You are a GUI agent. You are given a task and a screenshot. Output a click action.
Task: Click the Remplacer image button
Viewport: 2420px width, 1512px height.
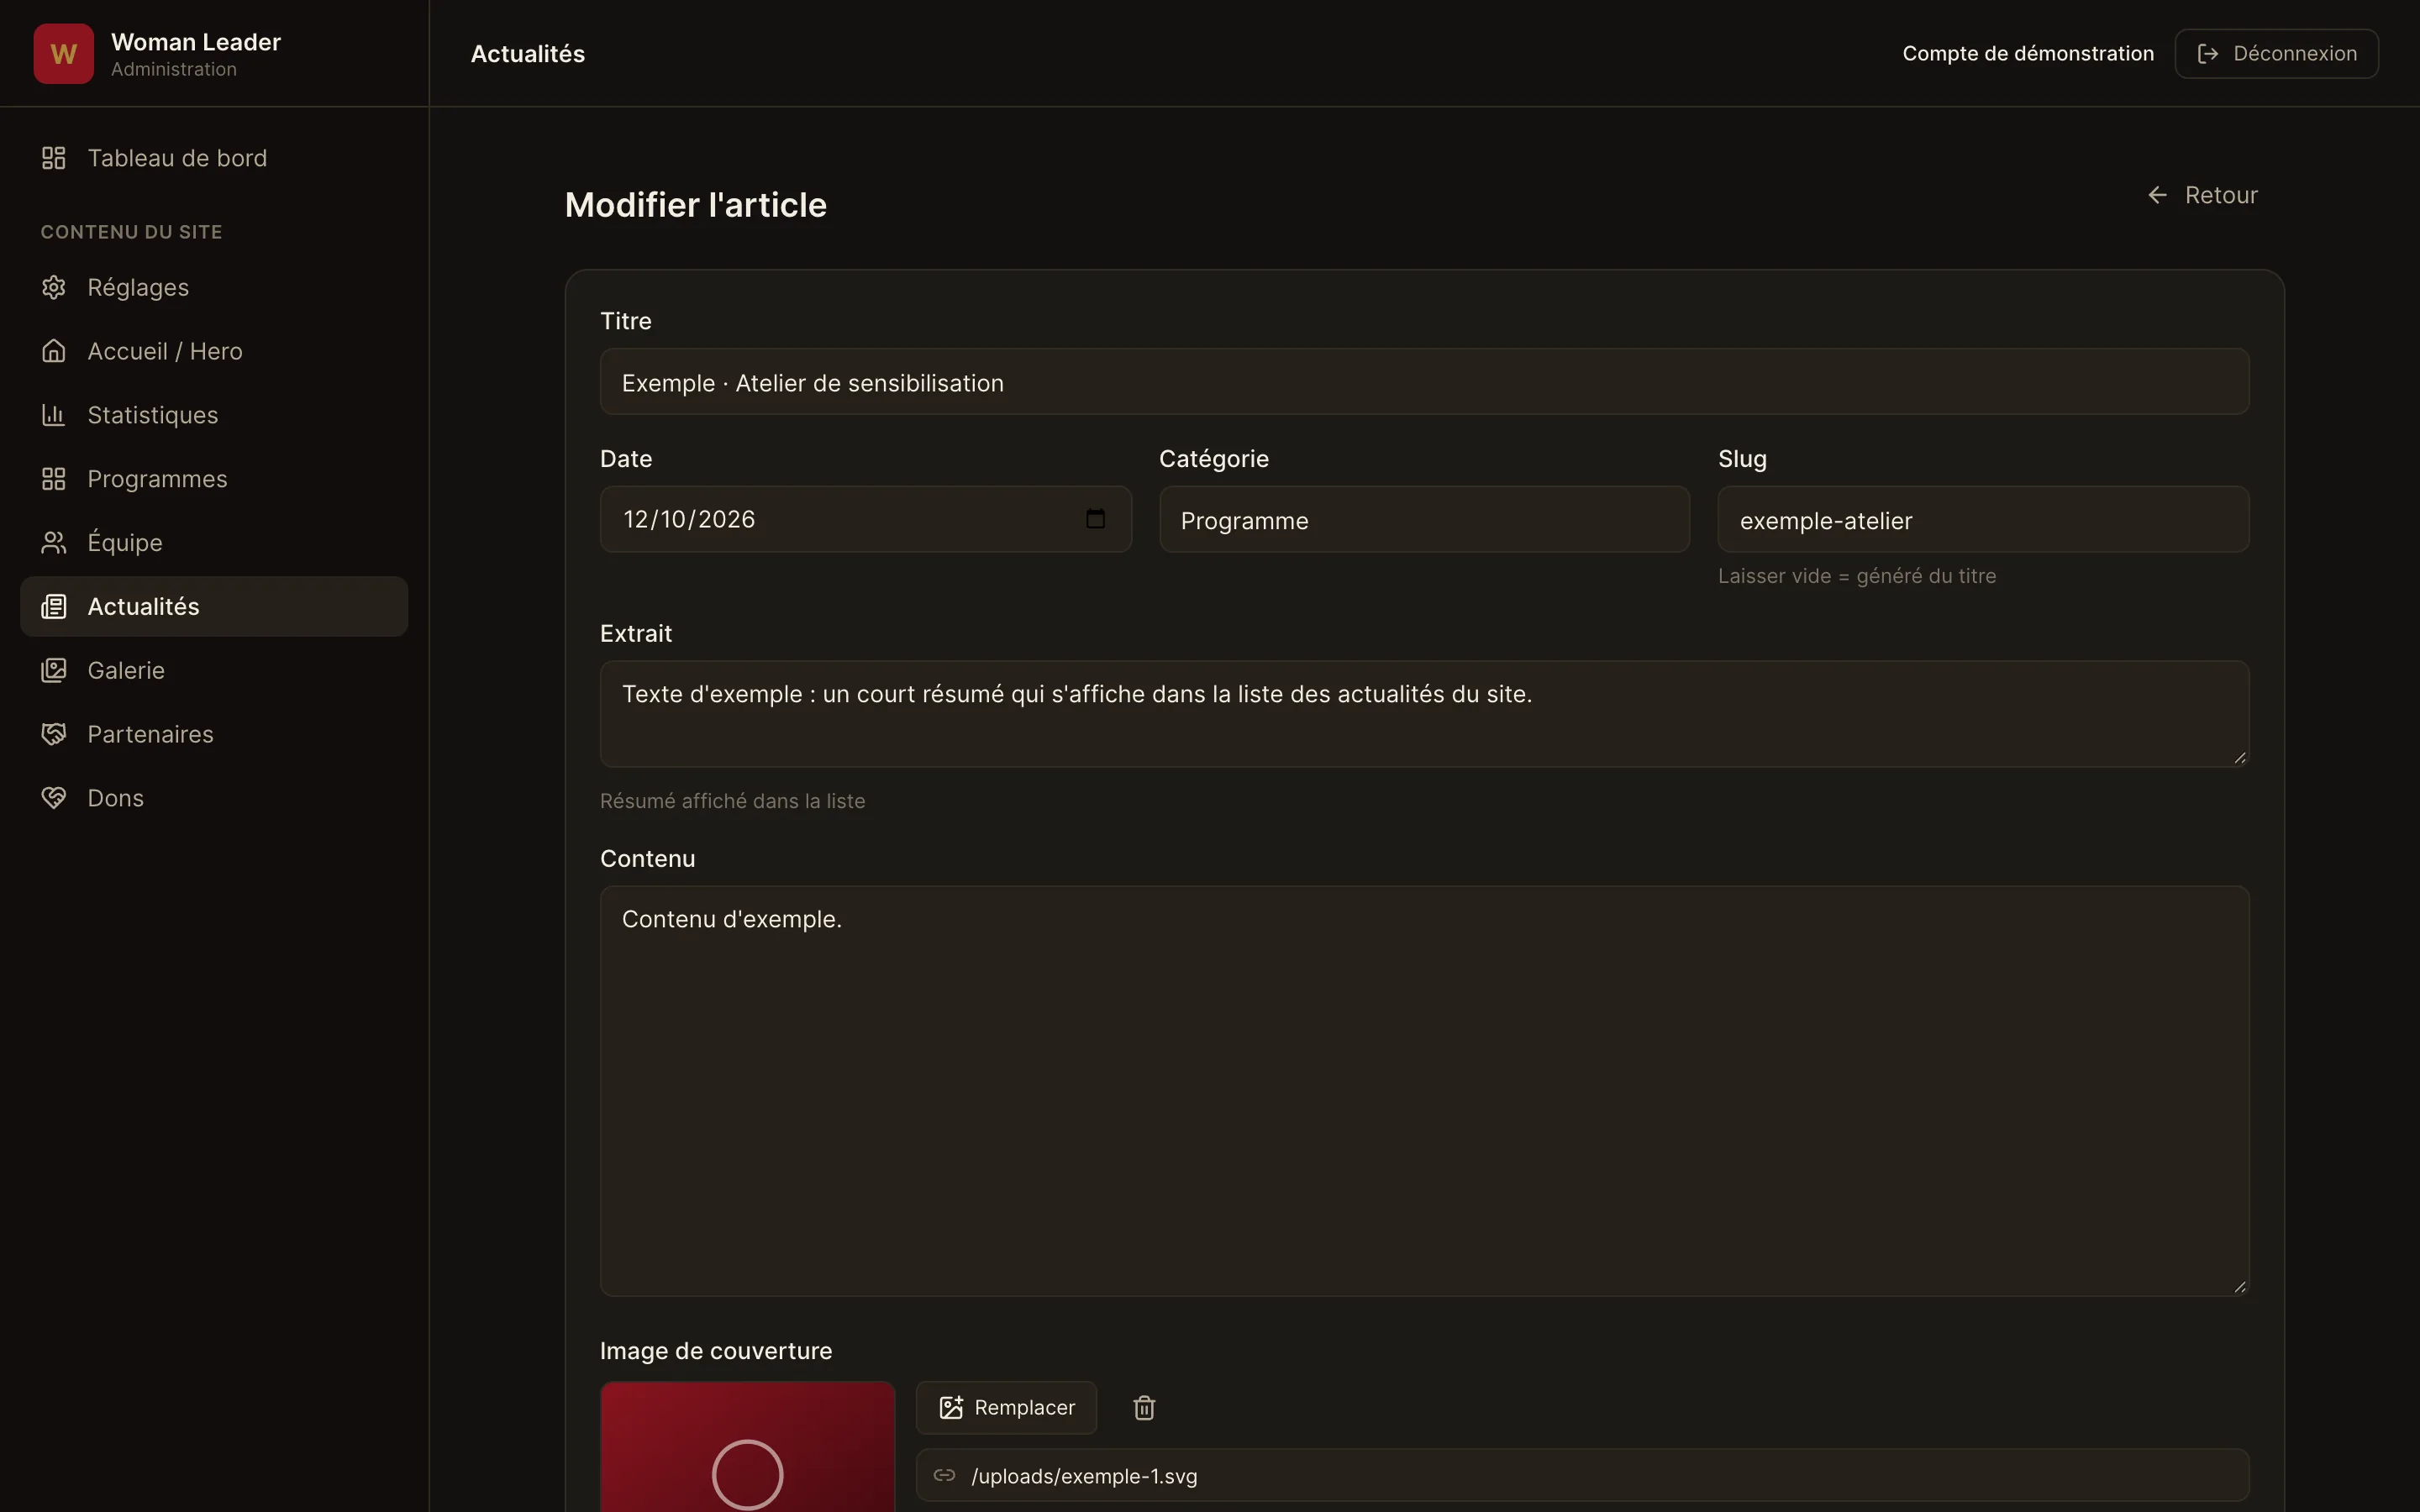coord(1006,1408)
